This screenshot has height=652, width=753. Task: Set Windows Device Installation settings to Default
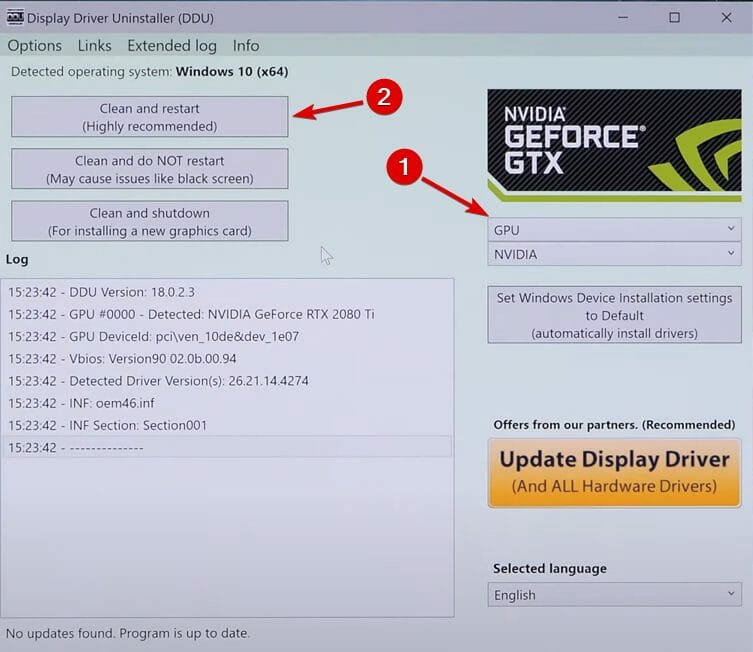[x=614, y=315]
